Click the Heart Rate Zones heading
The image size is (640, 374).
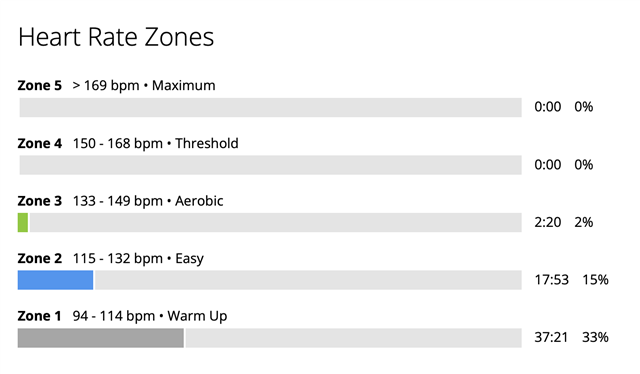(x=116, y=37)
